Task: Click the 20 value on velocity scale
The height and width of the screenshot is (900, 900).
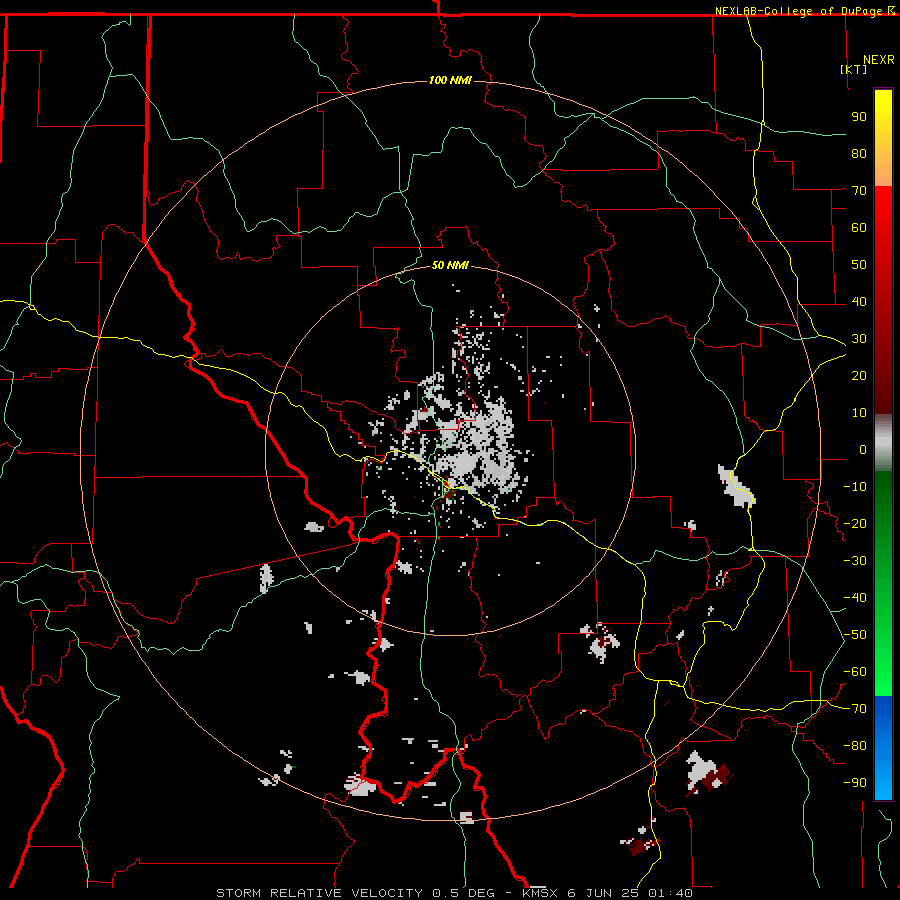Action: (x=859, y=375)
